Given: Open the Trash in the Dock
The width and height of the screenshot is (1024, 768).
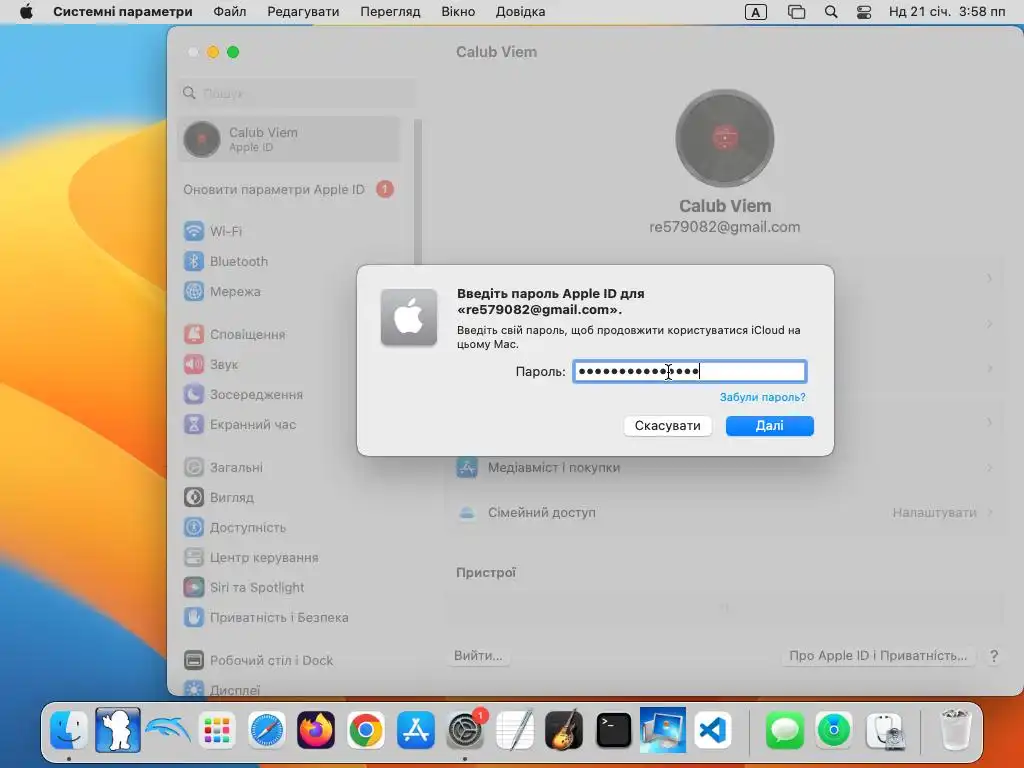Looking at the screenshot, I should [x=955, y=730].
